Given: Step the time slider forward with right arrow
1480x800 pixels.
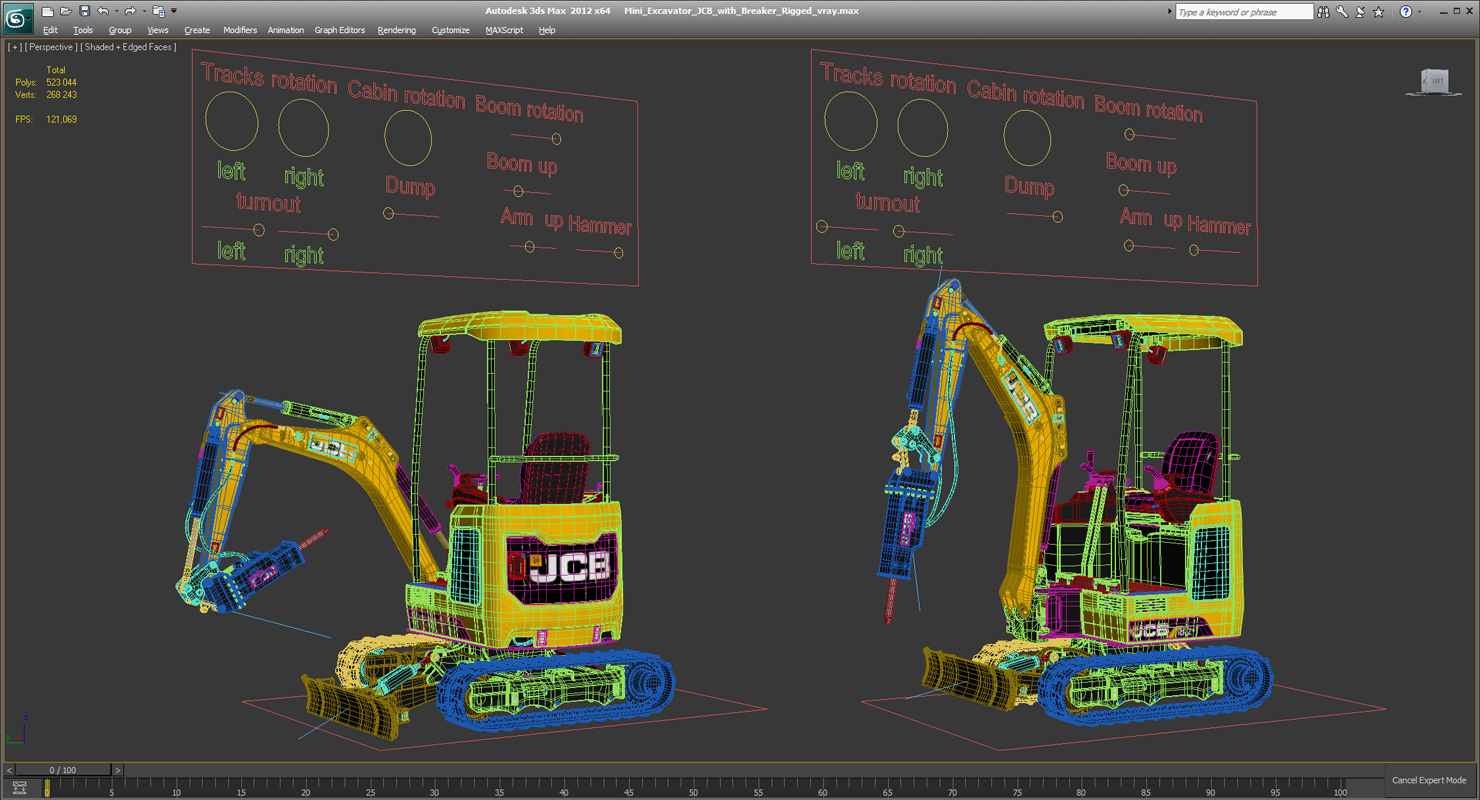Looking at the screenshot, I should click(117, 770).
